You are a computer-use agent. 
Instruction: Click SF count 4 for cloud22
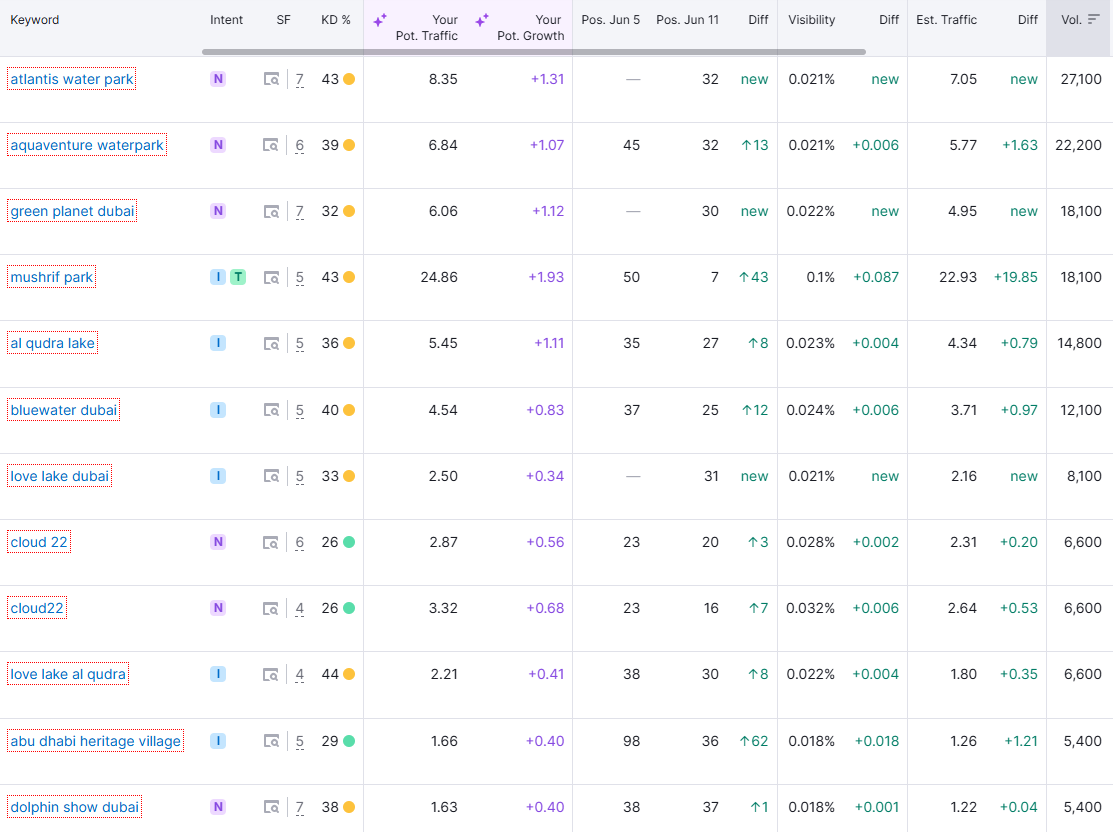pyautogui.click(x=300, y=608)
